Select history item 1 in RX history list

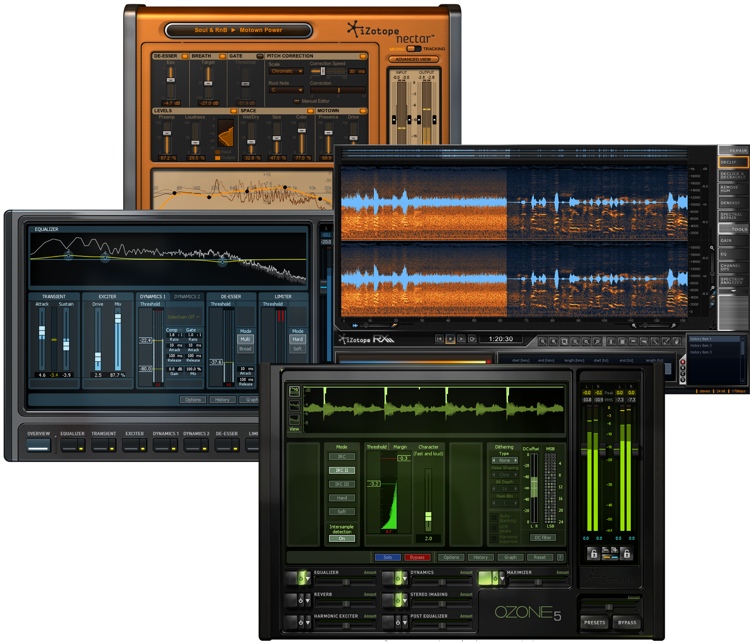[713, 339]
